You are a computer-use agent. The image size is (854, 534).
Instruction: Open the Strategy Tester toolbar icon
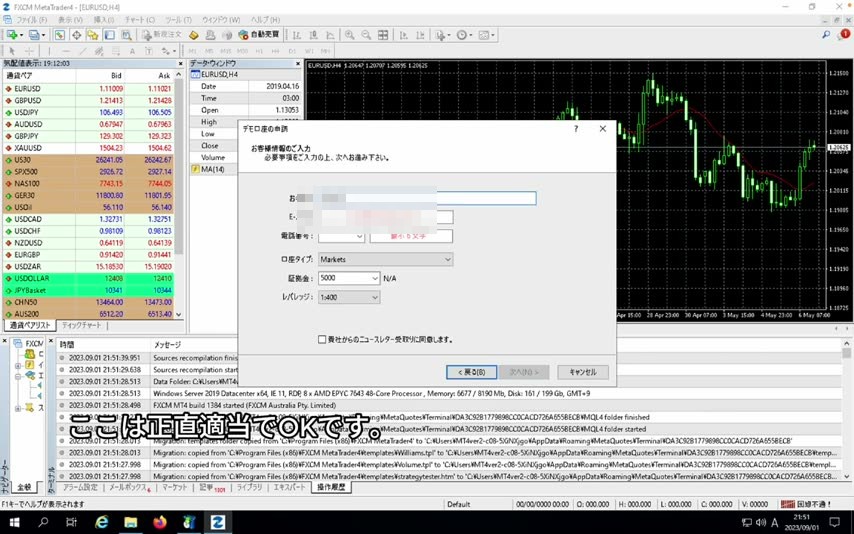tap(126, 35)
